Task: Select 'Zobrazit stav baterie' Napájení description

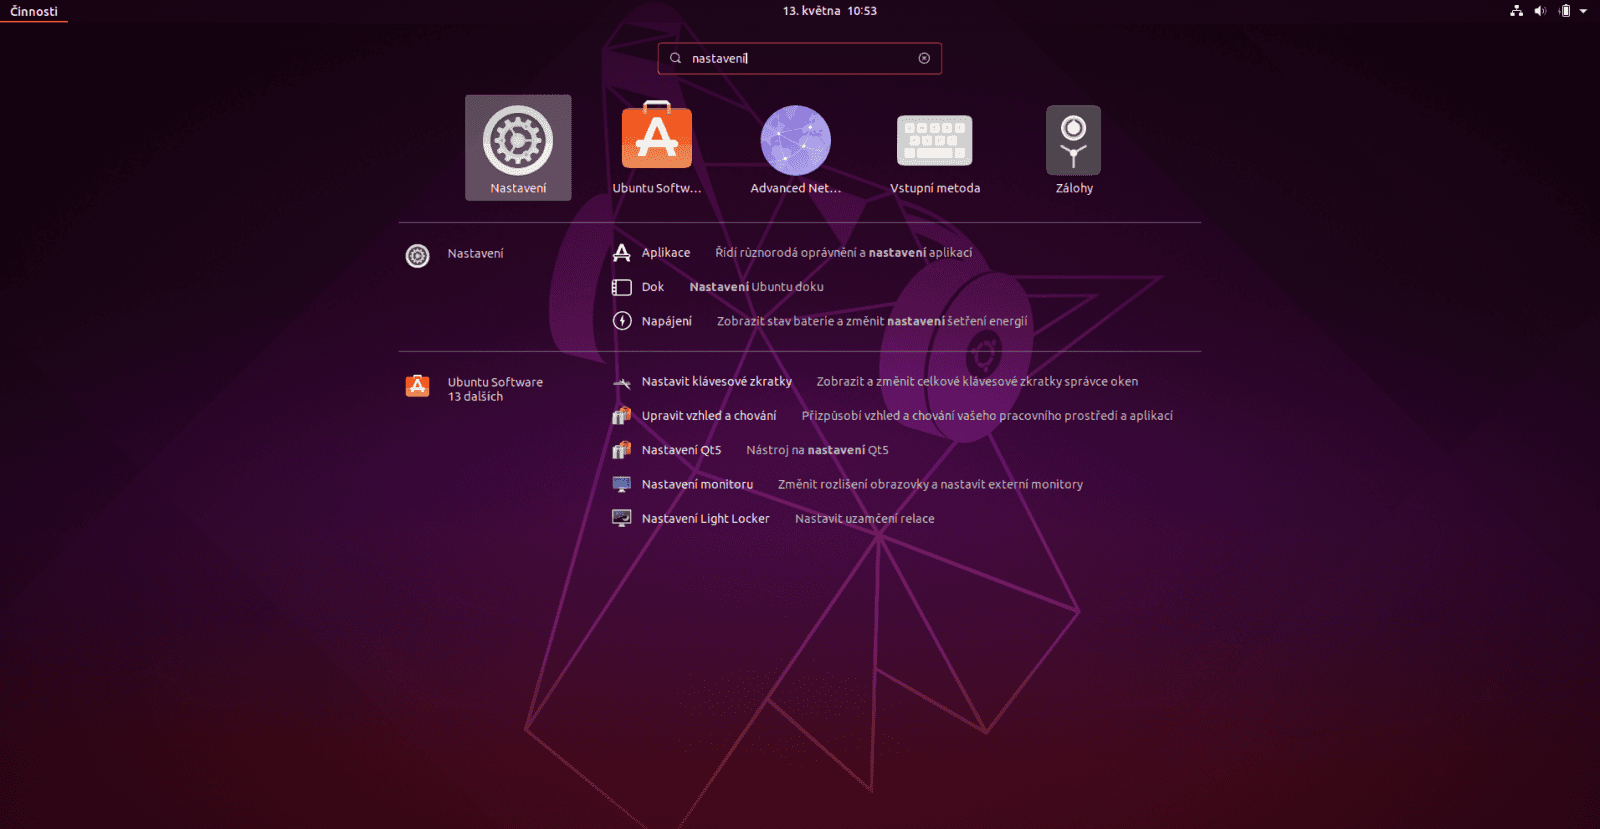Action: [x=872, y=321]
